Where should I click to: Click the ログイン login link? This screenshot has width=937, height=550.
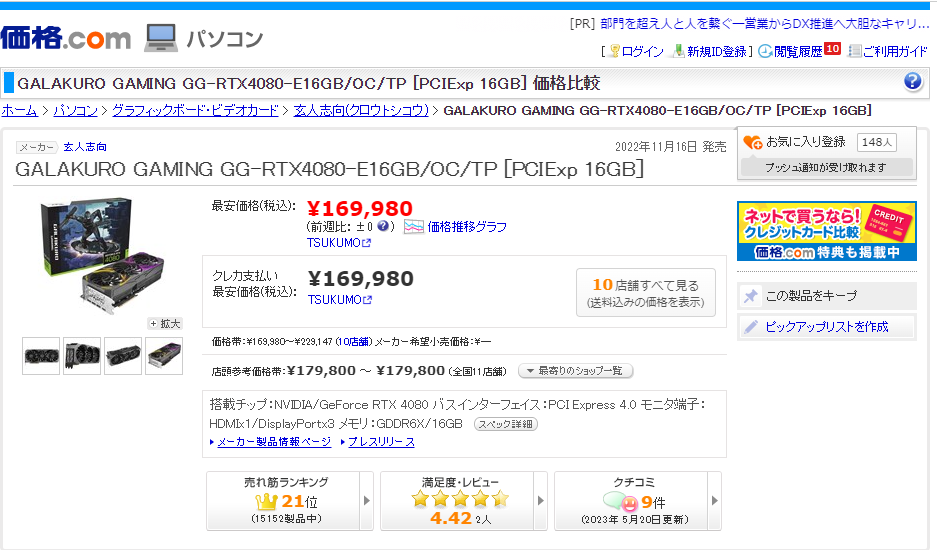[x=642, y=51]
